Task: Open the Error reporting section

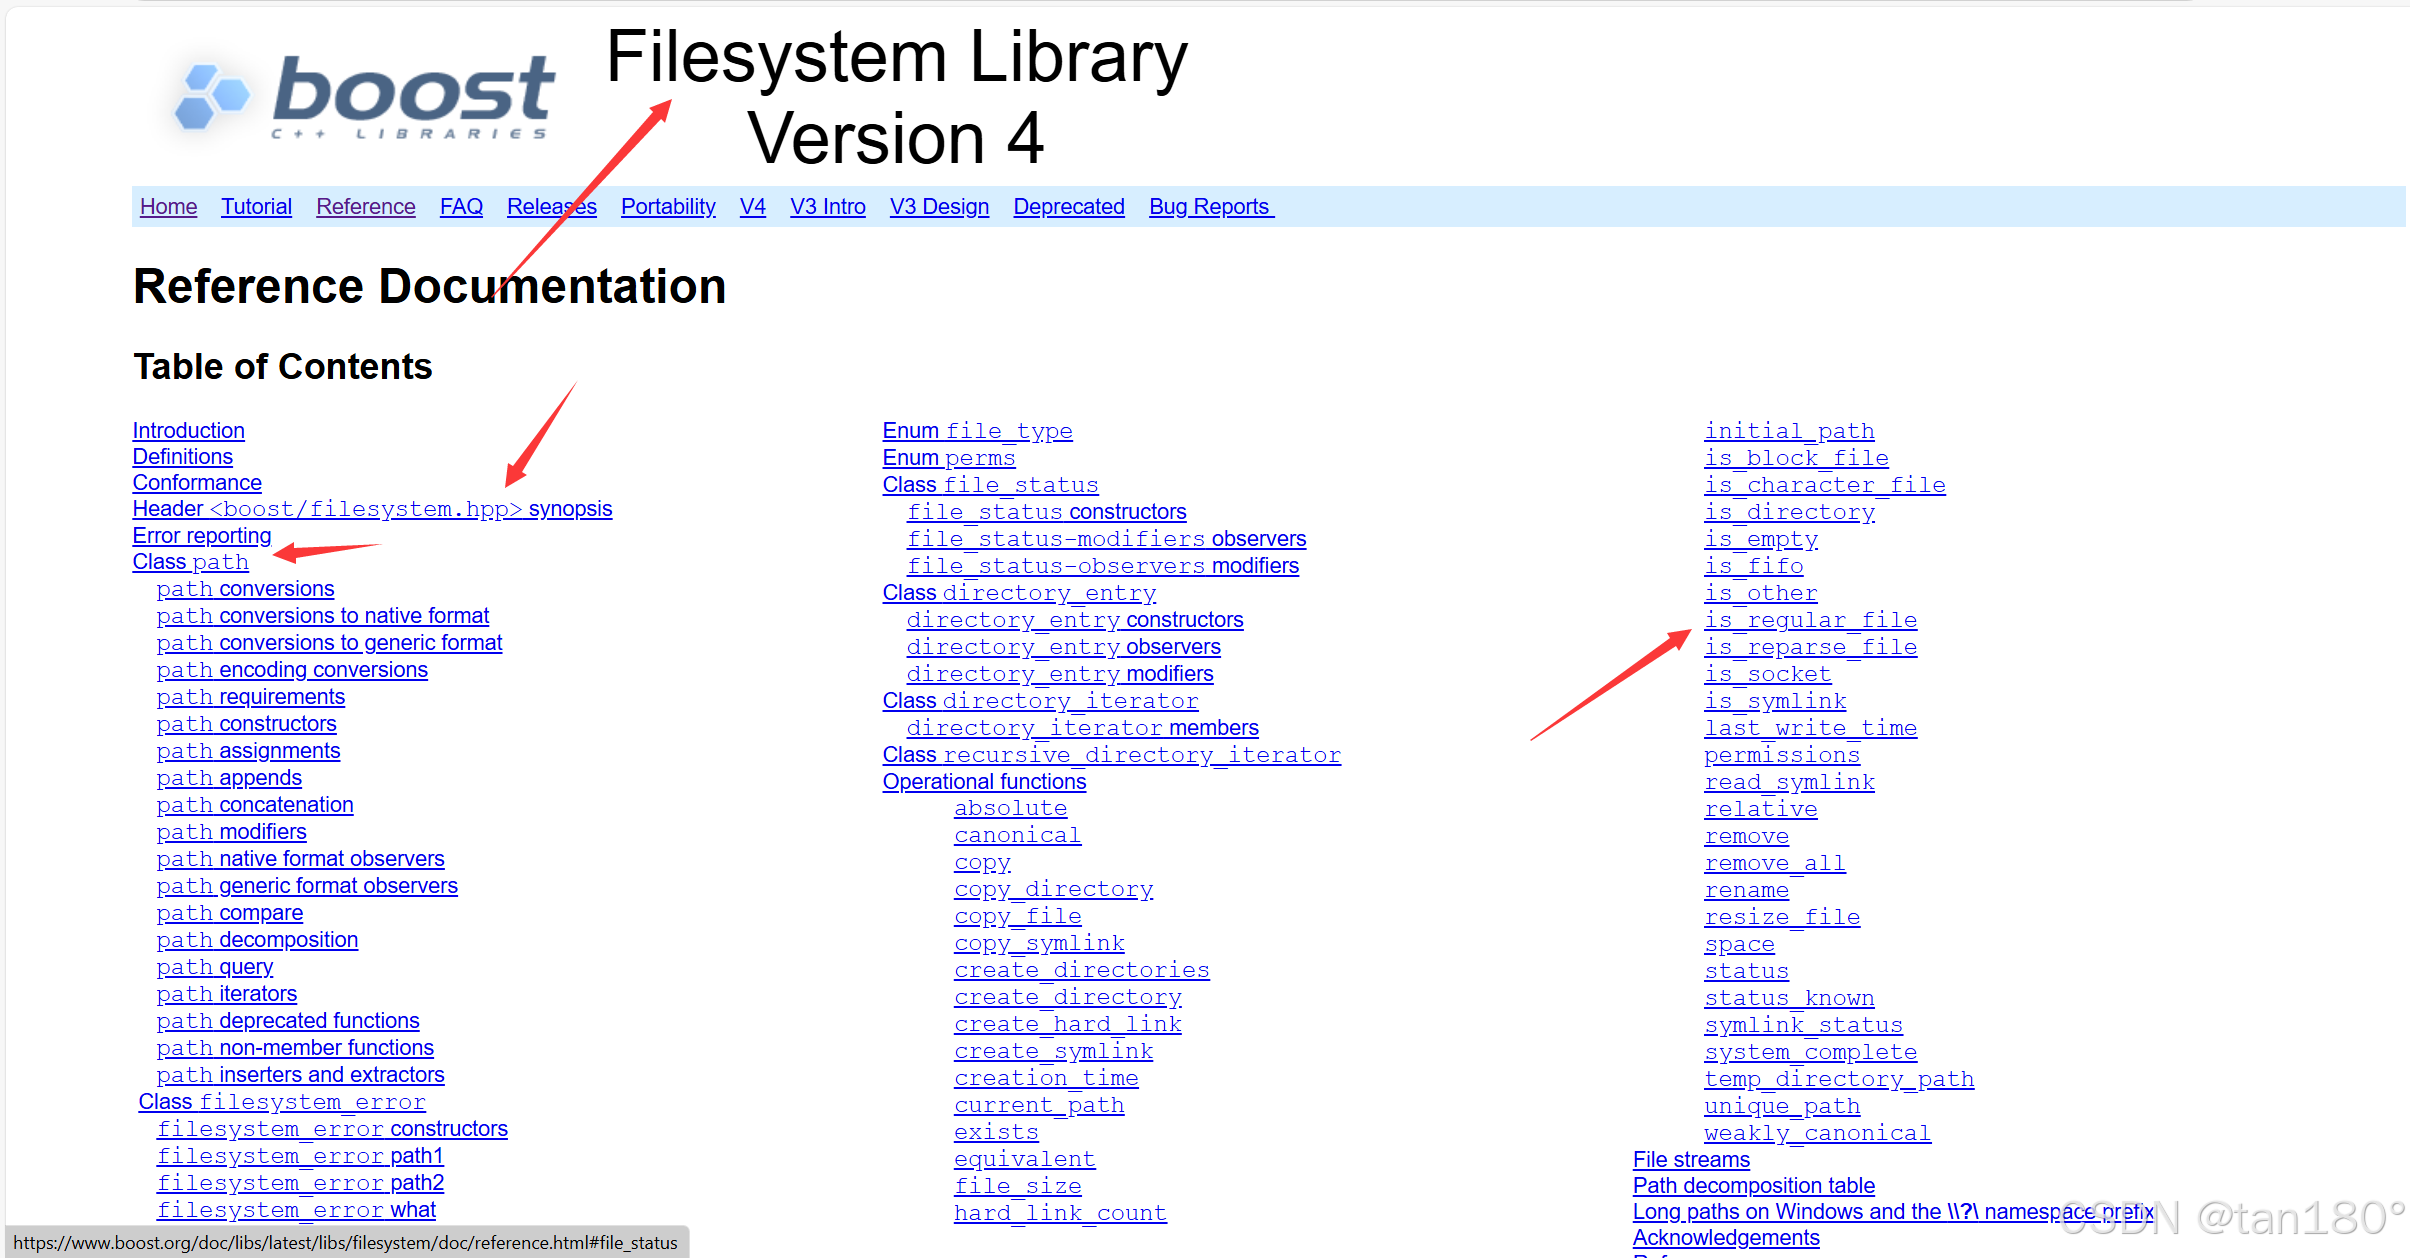Action: point(202,536)
